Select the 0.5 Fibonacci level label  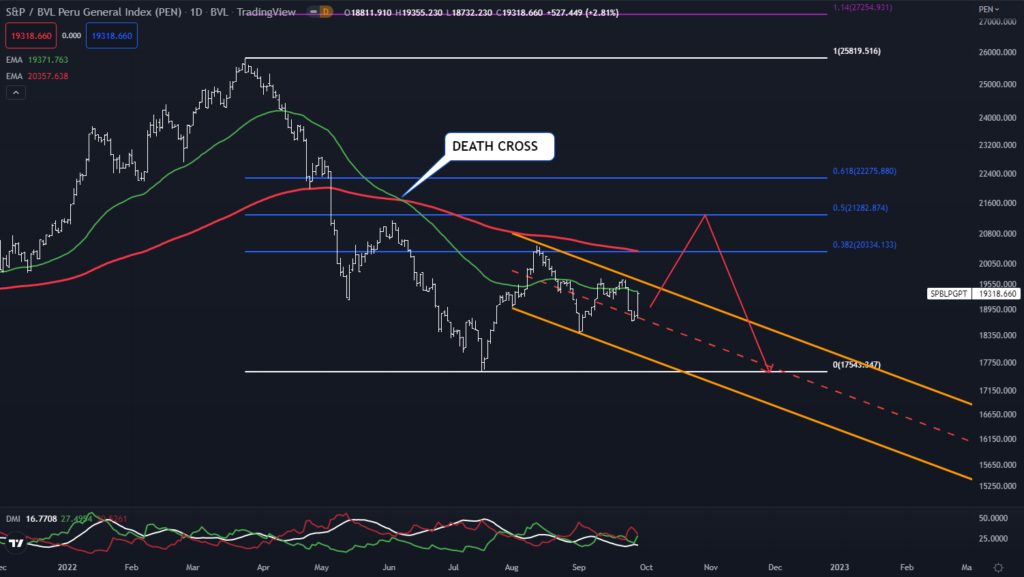pos(860,208)
